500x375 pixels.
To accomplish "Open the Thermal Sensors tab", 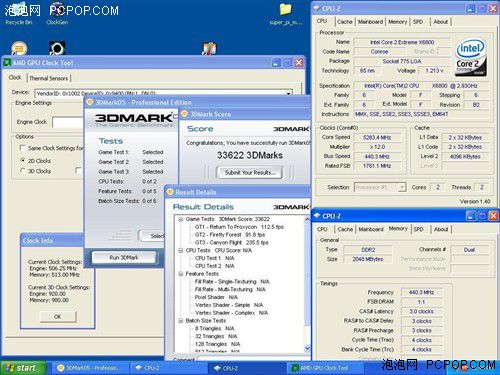I will [49, 78].
